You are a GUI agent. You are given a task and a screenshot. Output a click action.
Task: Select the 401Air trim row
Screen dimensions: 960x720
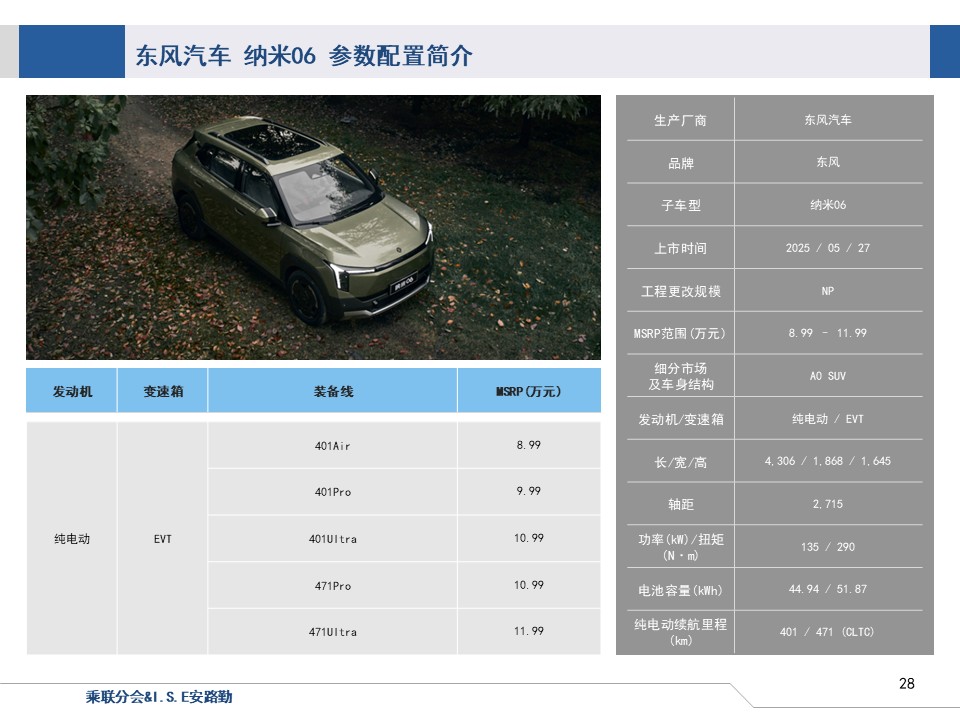click(333, 446)
